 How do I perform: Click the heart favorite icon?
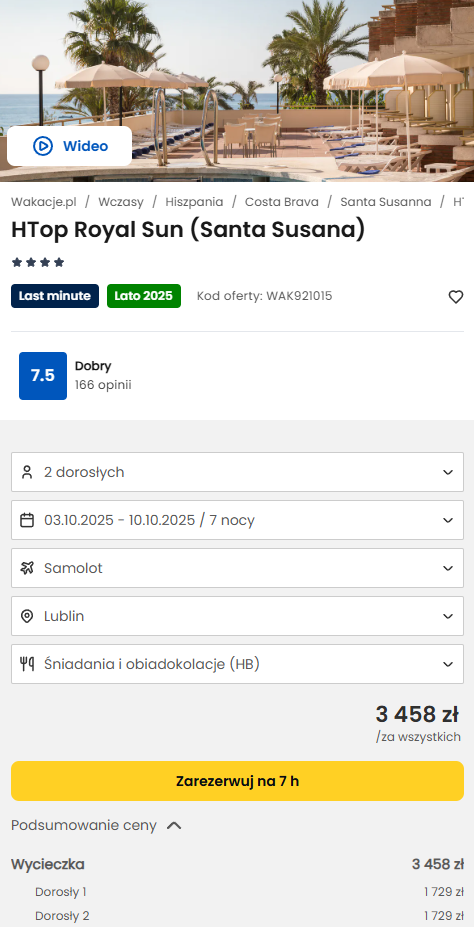[455, 297]
